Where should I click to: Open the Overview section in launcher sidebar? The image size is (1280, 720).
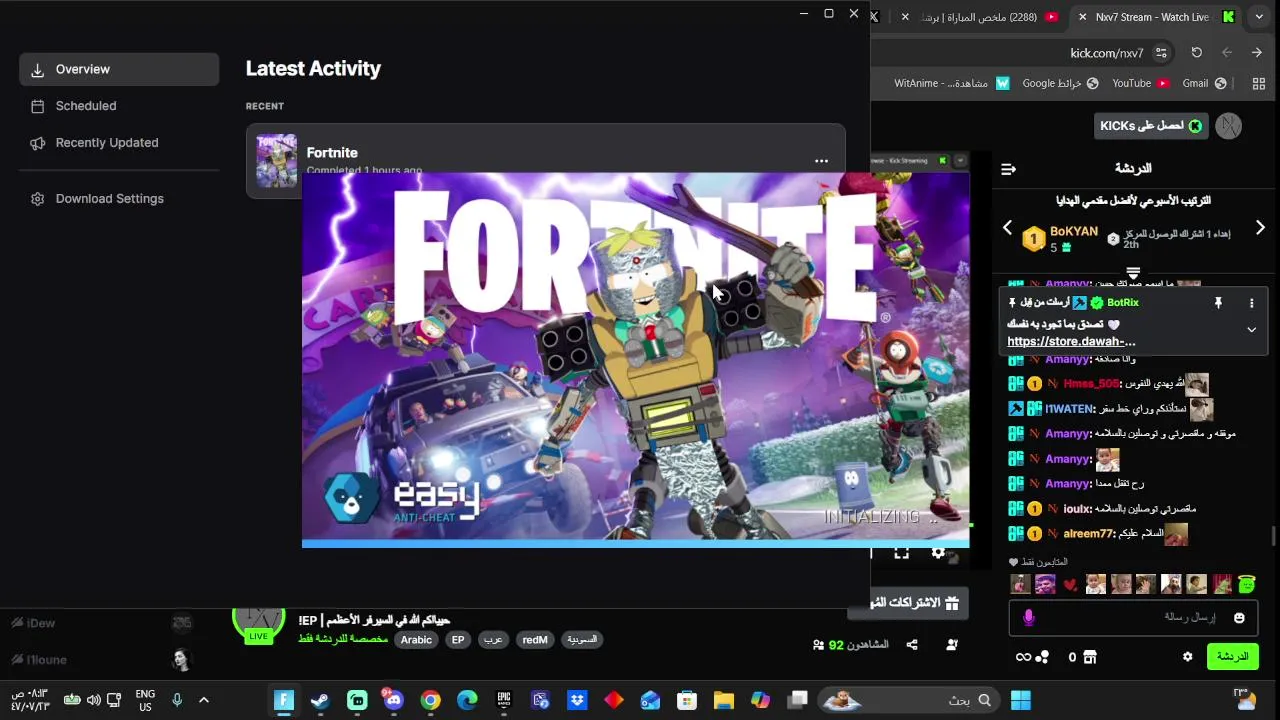tap(119, 69)
